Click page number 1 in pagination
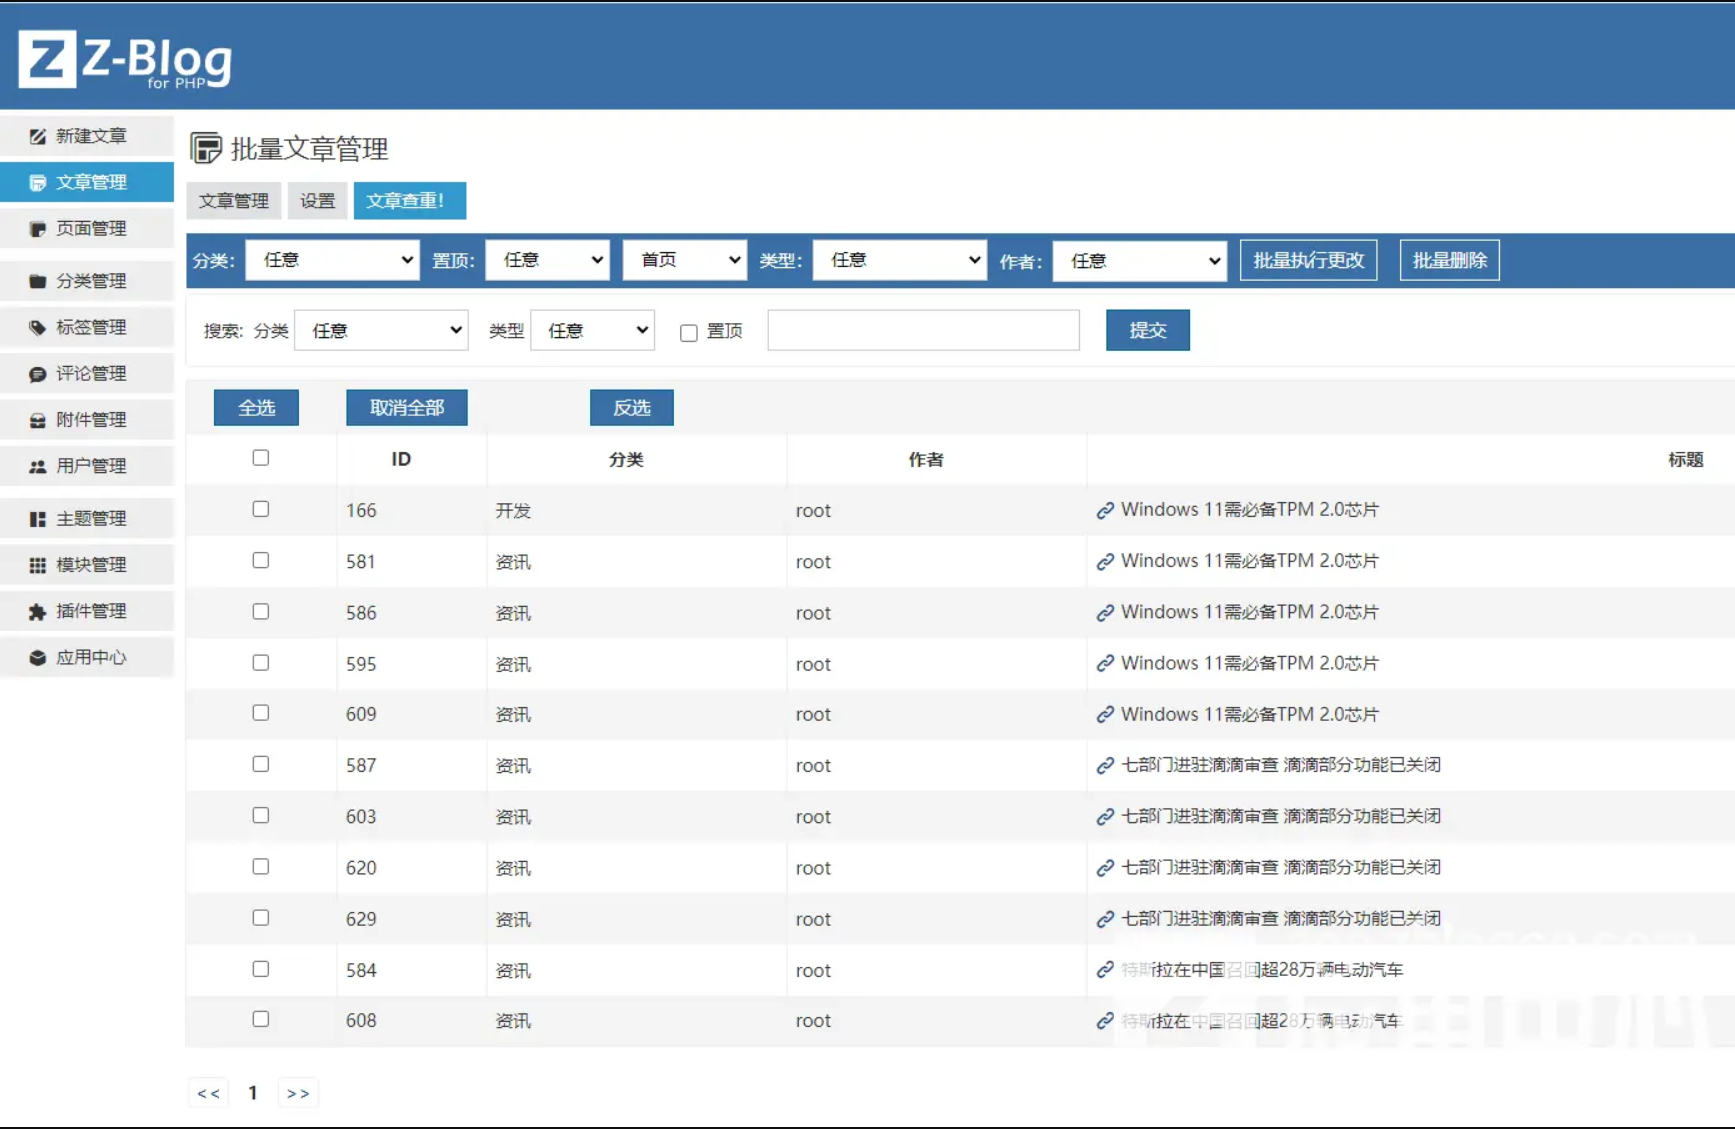Viewport: 1735px width, 1129px height. [253, 1093]
